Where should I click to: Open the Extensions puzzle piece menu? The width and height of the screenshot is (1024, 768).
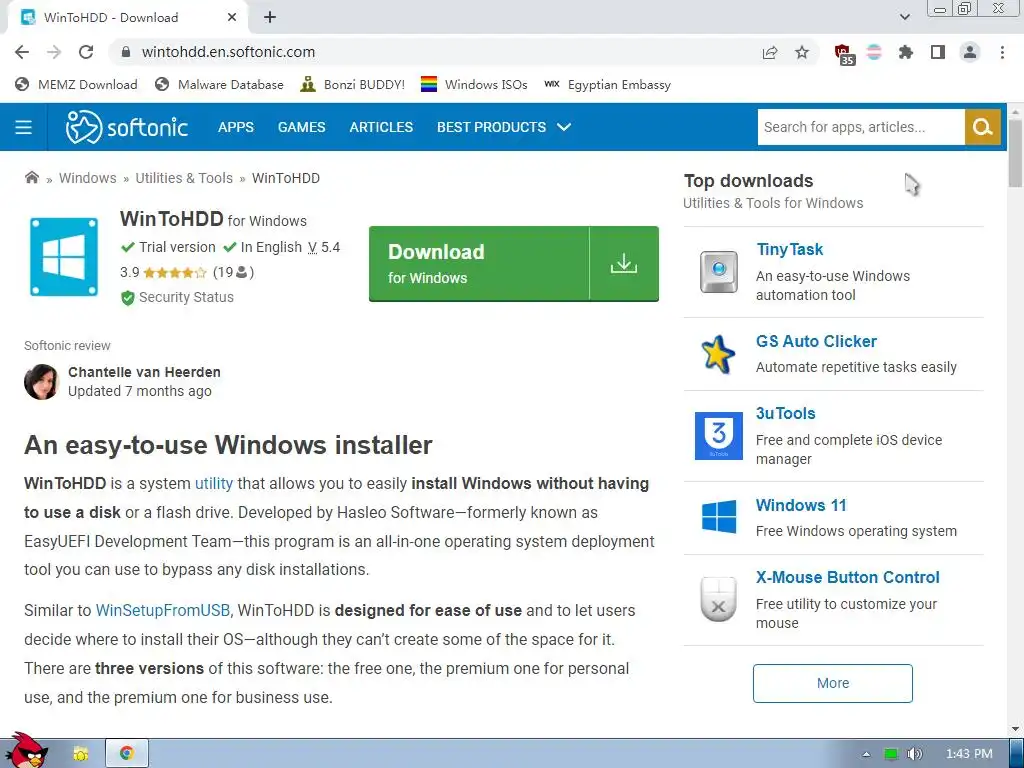click(906, 52)
